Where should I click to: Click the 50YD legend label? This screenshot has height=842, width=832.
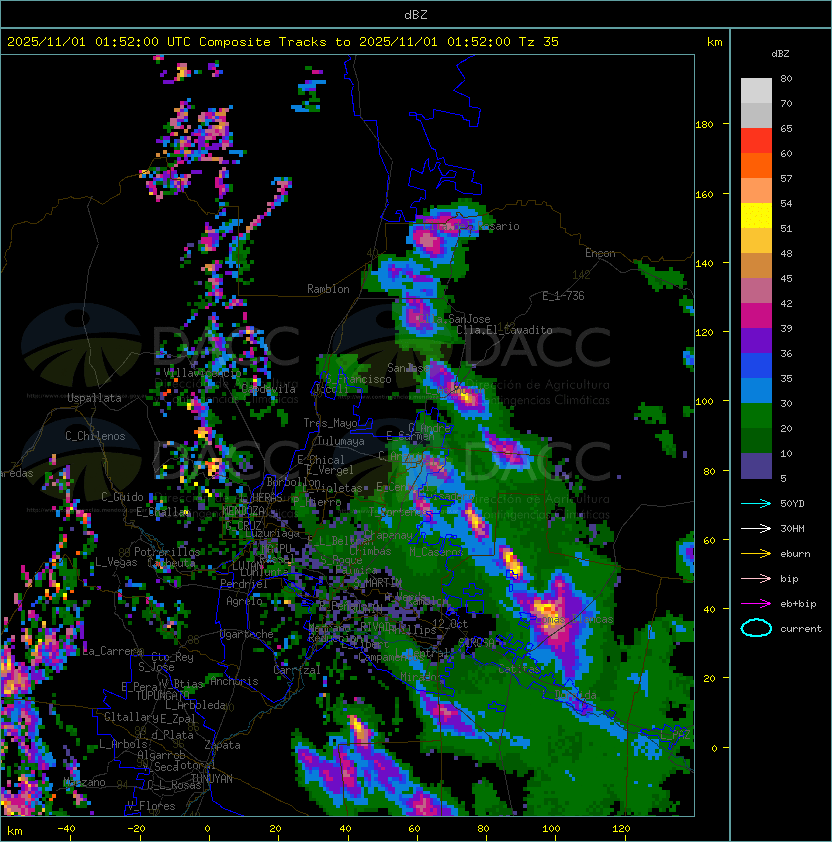[x=792, y=504]
